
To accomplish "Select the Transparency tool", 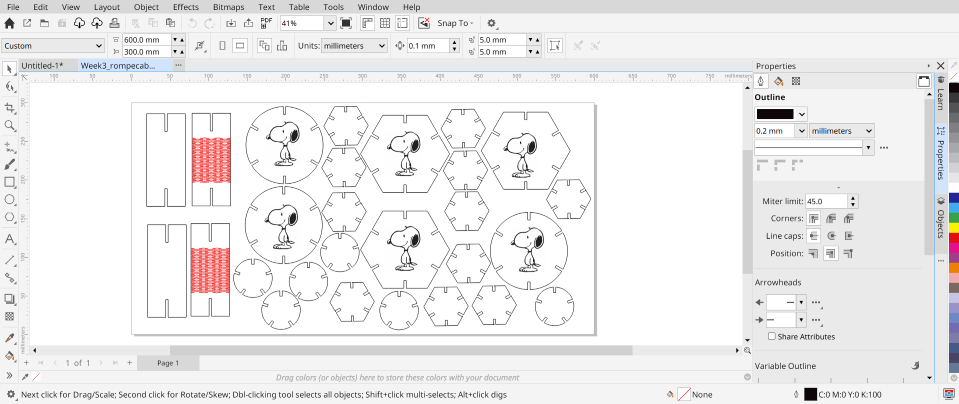I will coord(9,316).
